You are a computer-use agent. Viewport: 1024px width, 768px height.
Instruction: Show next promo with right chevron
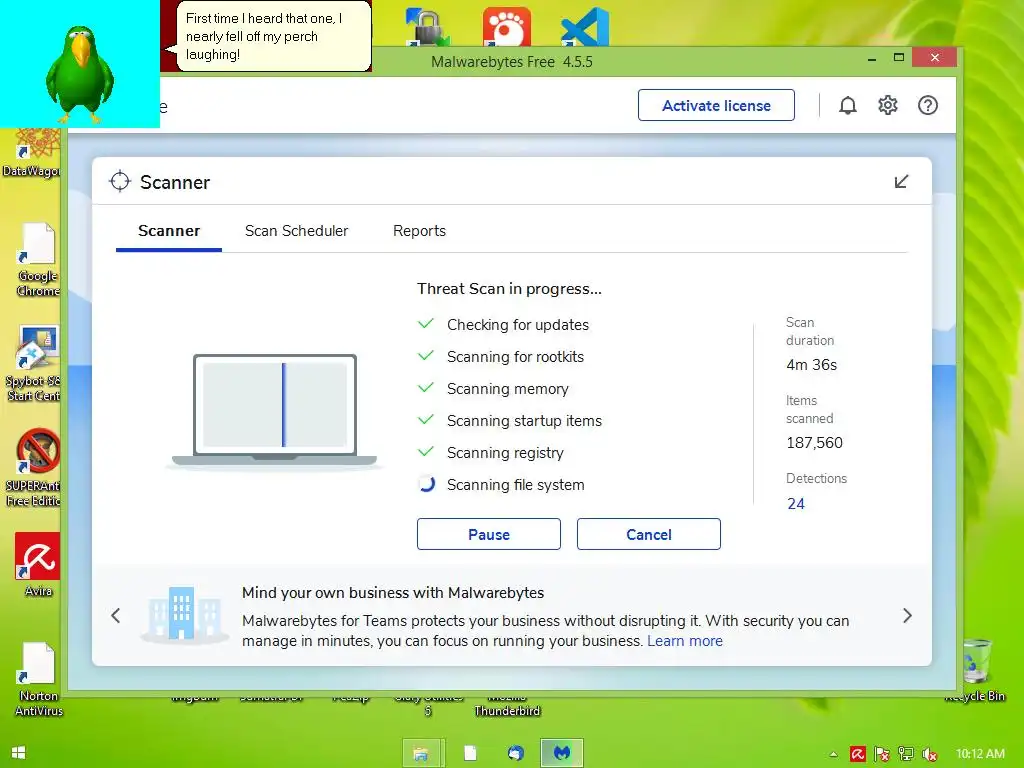[907, 615]
